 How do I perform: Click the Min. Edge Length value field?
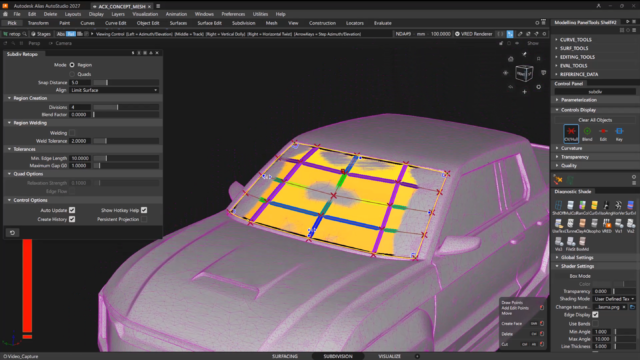80,158
